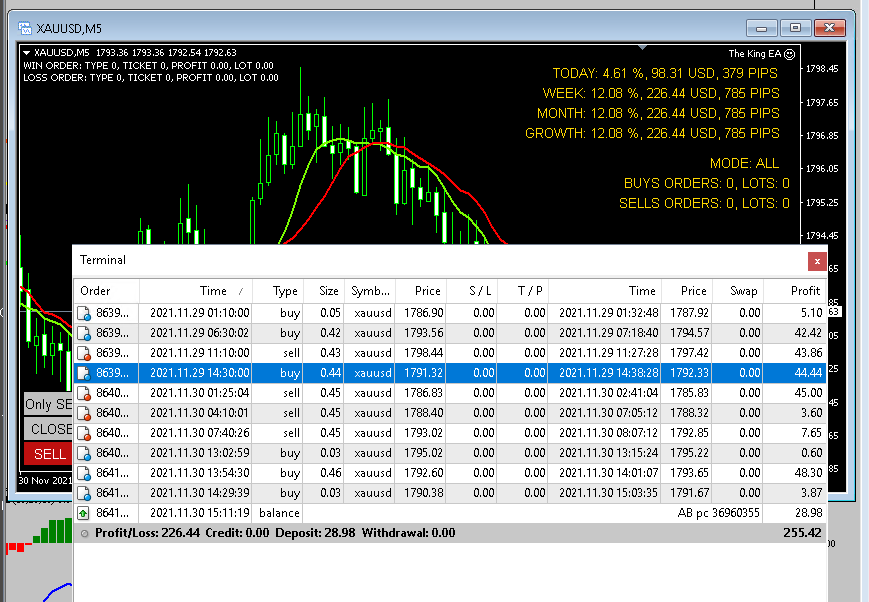The image size is (869, 602).
Task: Sort by the Size column header
Action: (x=324, y=290)
